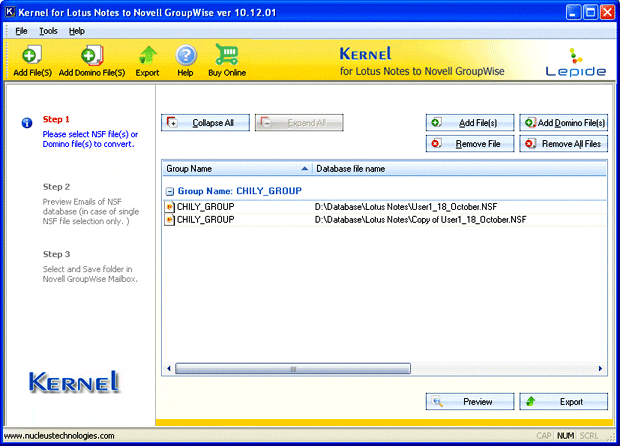Click the Step 2 heading in the sidebar
Image resolution: width=620 pixels, height=446 pixels.
coord(57,187)
